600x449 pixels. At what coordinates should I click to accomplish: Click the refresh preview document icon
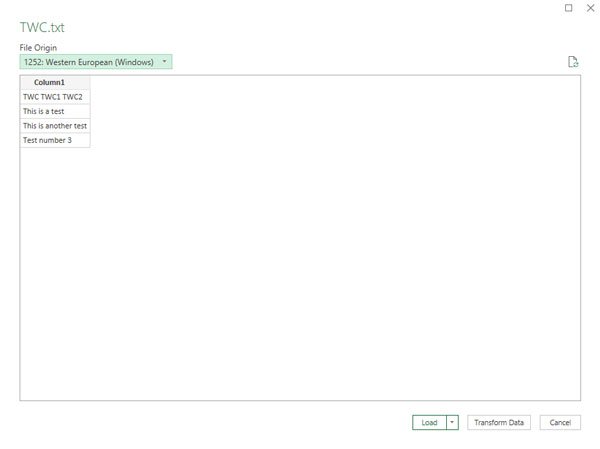point(573,62)
